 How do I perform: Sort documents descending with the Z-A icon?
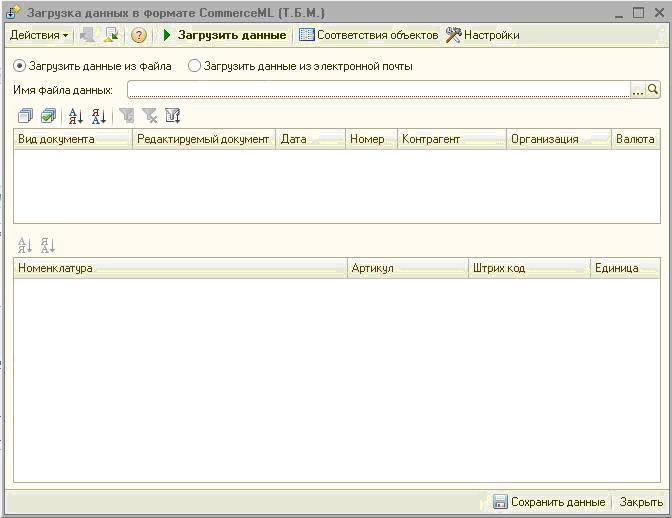pyautogui.click(x=98, y=116)
